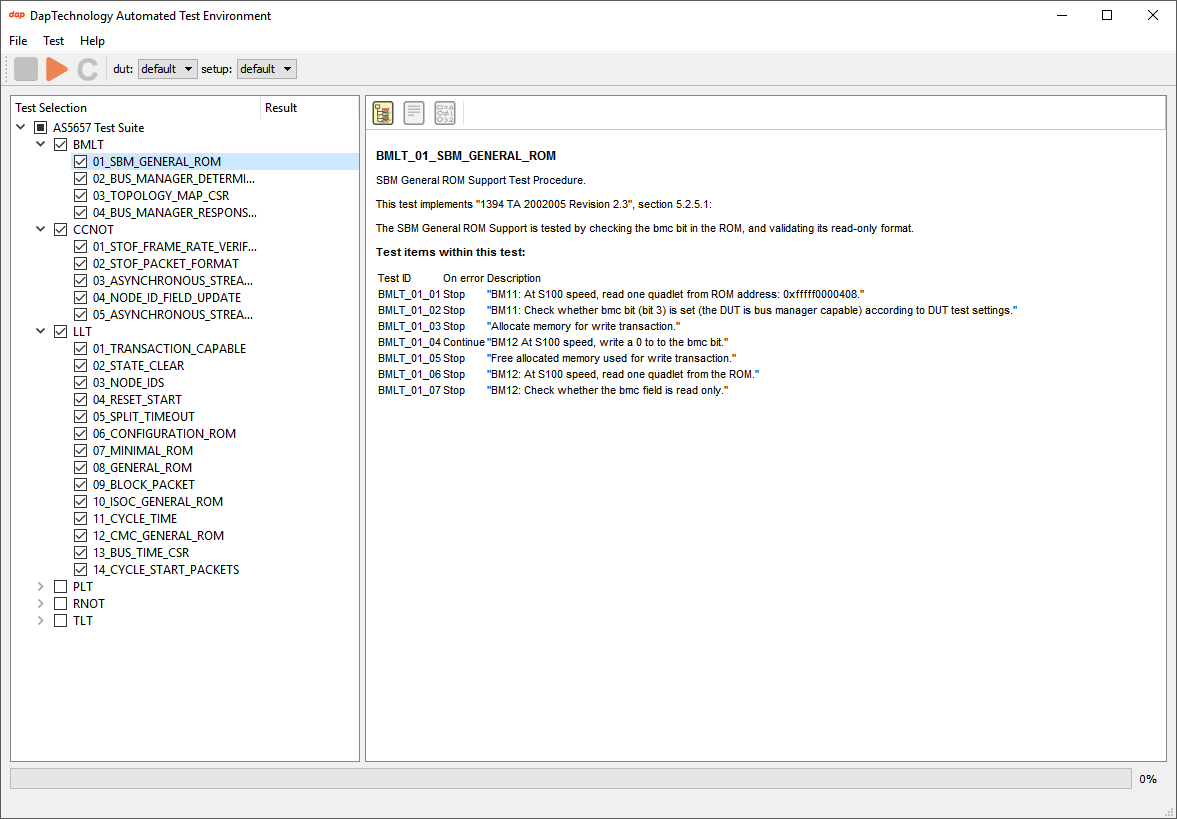Click the Test Selection column header
The image size is (1177, 819).
[136, 108]
